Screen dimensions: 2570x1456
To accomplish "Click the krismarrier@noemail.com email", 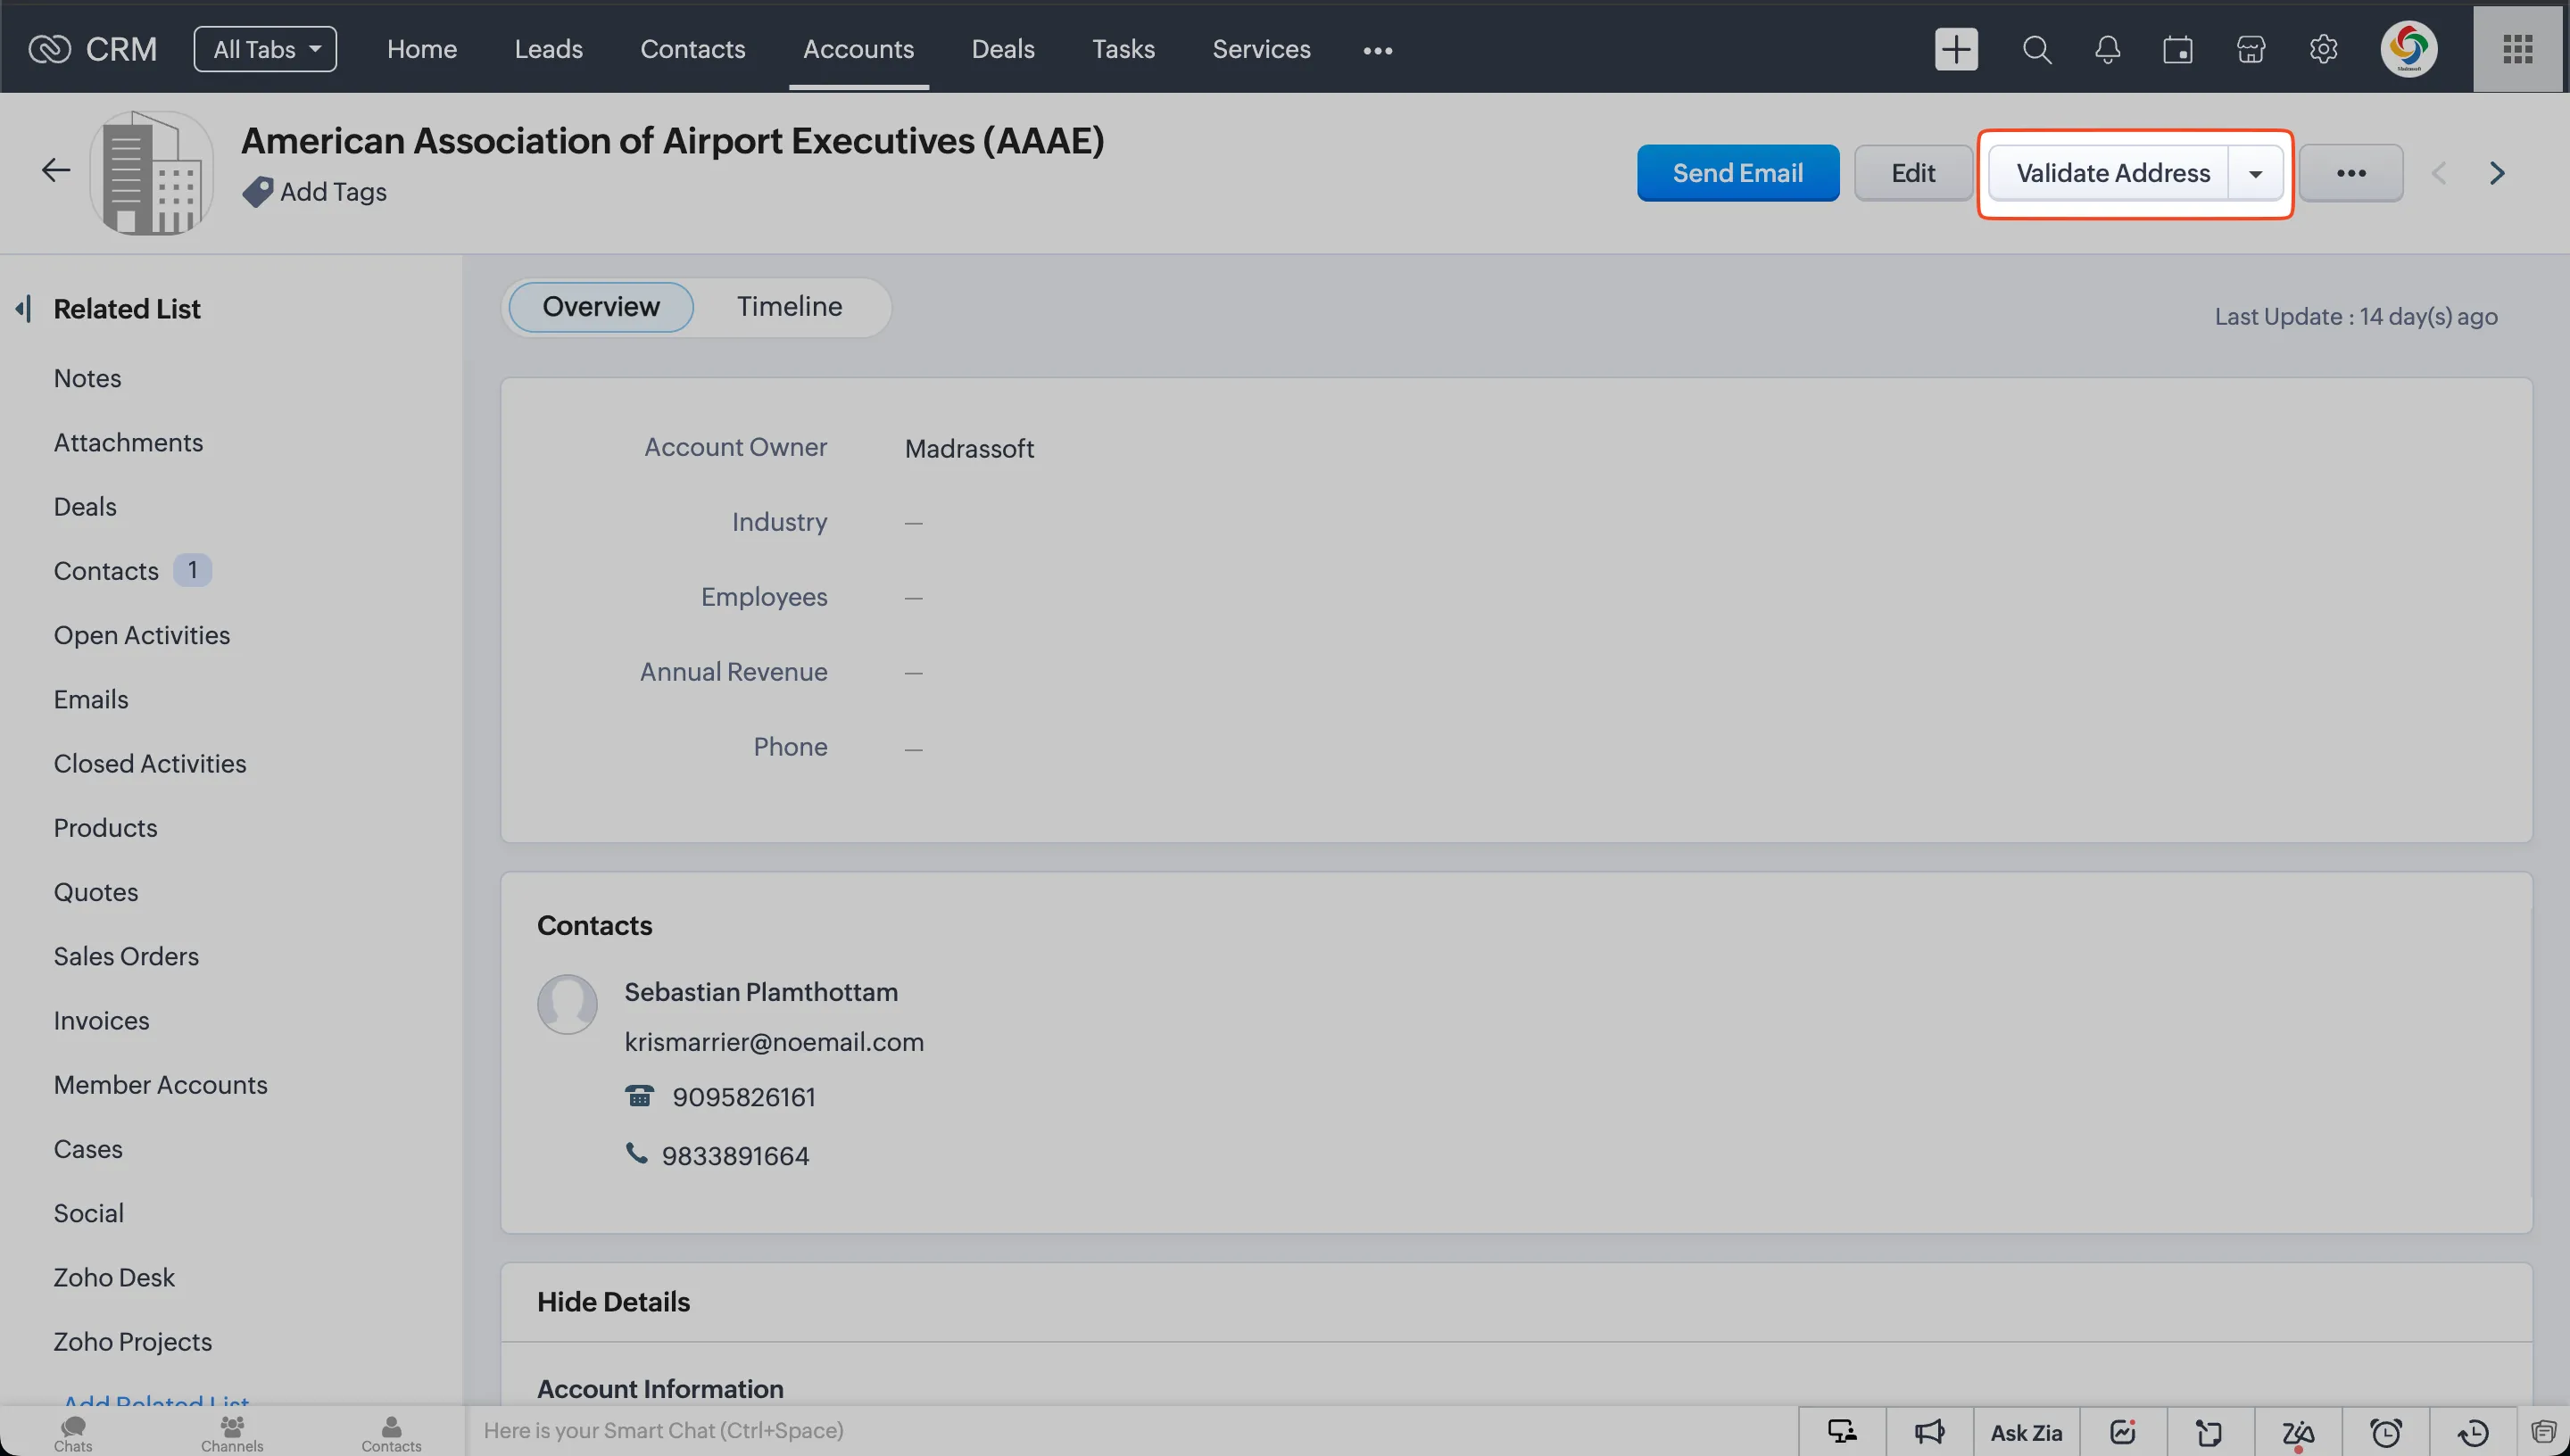I will point(774,1042).
